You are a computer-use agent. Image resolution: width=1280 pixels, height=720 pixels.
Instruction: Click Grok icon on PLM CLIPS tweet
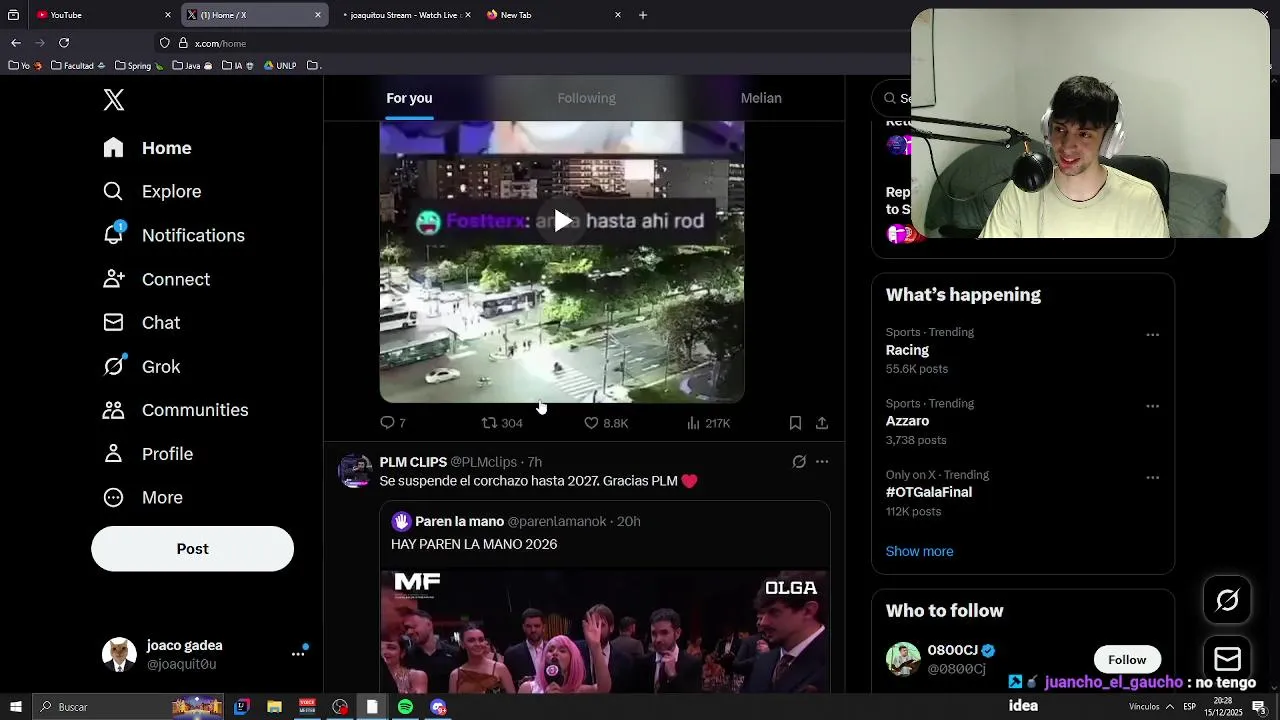(799, 462)
